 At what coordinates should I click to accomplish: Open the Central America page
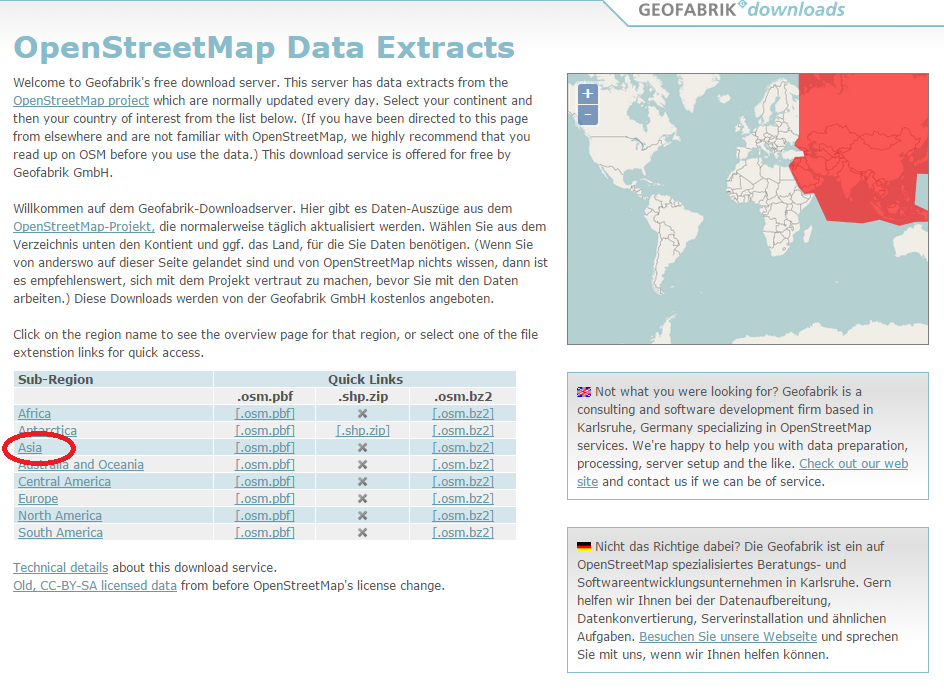point(64,481)
